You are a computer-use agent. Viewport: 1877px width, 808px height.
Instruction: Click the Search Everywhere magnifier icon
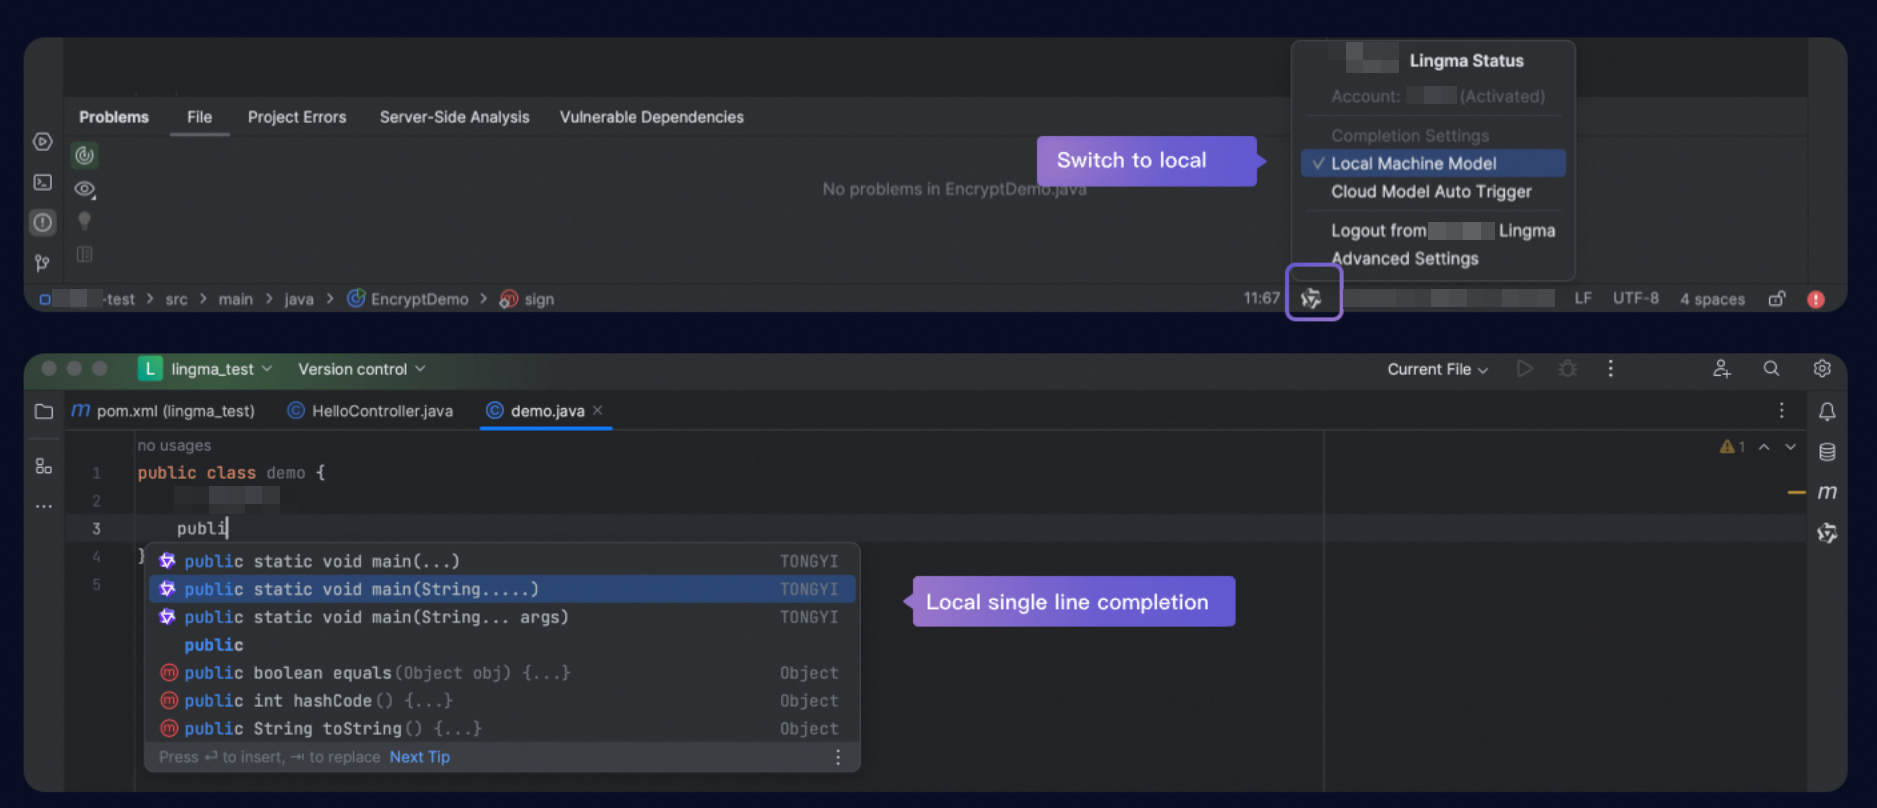pos(1771,369)
